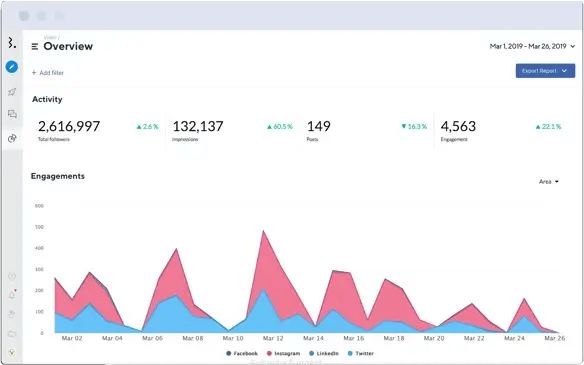Click the Mar 14 x-axis label

pyautogui.click(x=313, y=338)
